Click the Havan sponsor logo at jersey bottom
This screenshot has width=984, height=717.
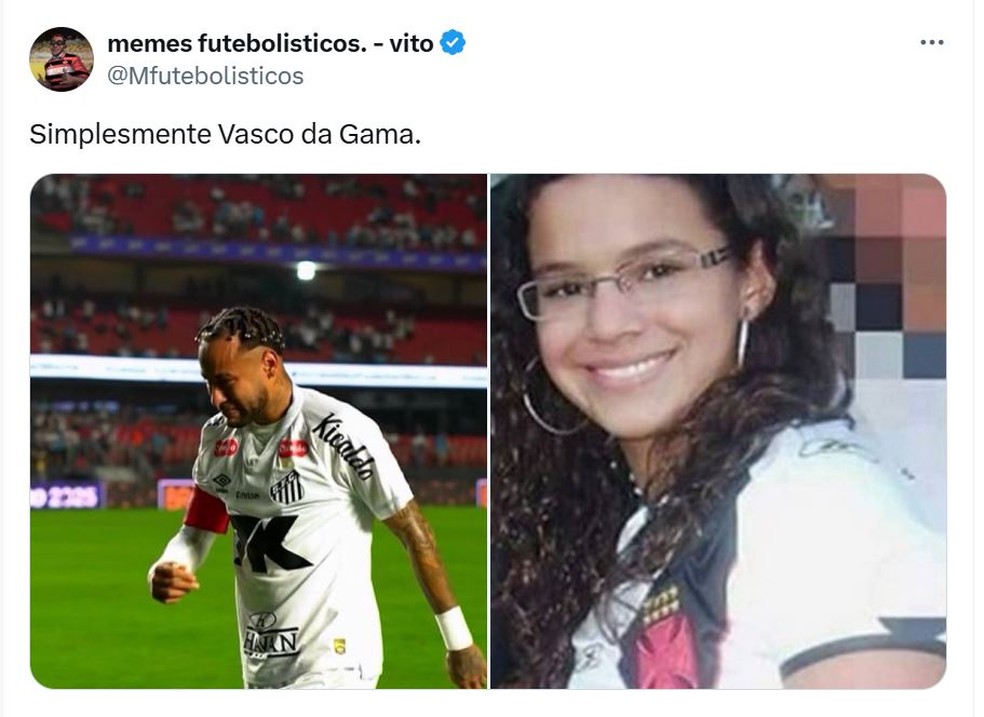click(x=270, y=635)
